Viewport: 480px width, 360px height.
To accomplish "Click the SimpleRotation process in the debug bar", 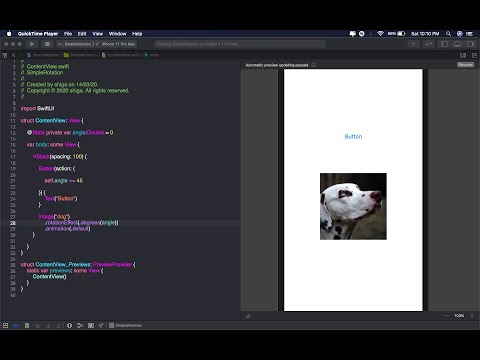I will point(125,325).
